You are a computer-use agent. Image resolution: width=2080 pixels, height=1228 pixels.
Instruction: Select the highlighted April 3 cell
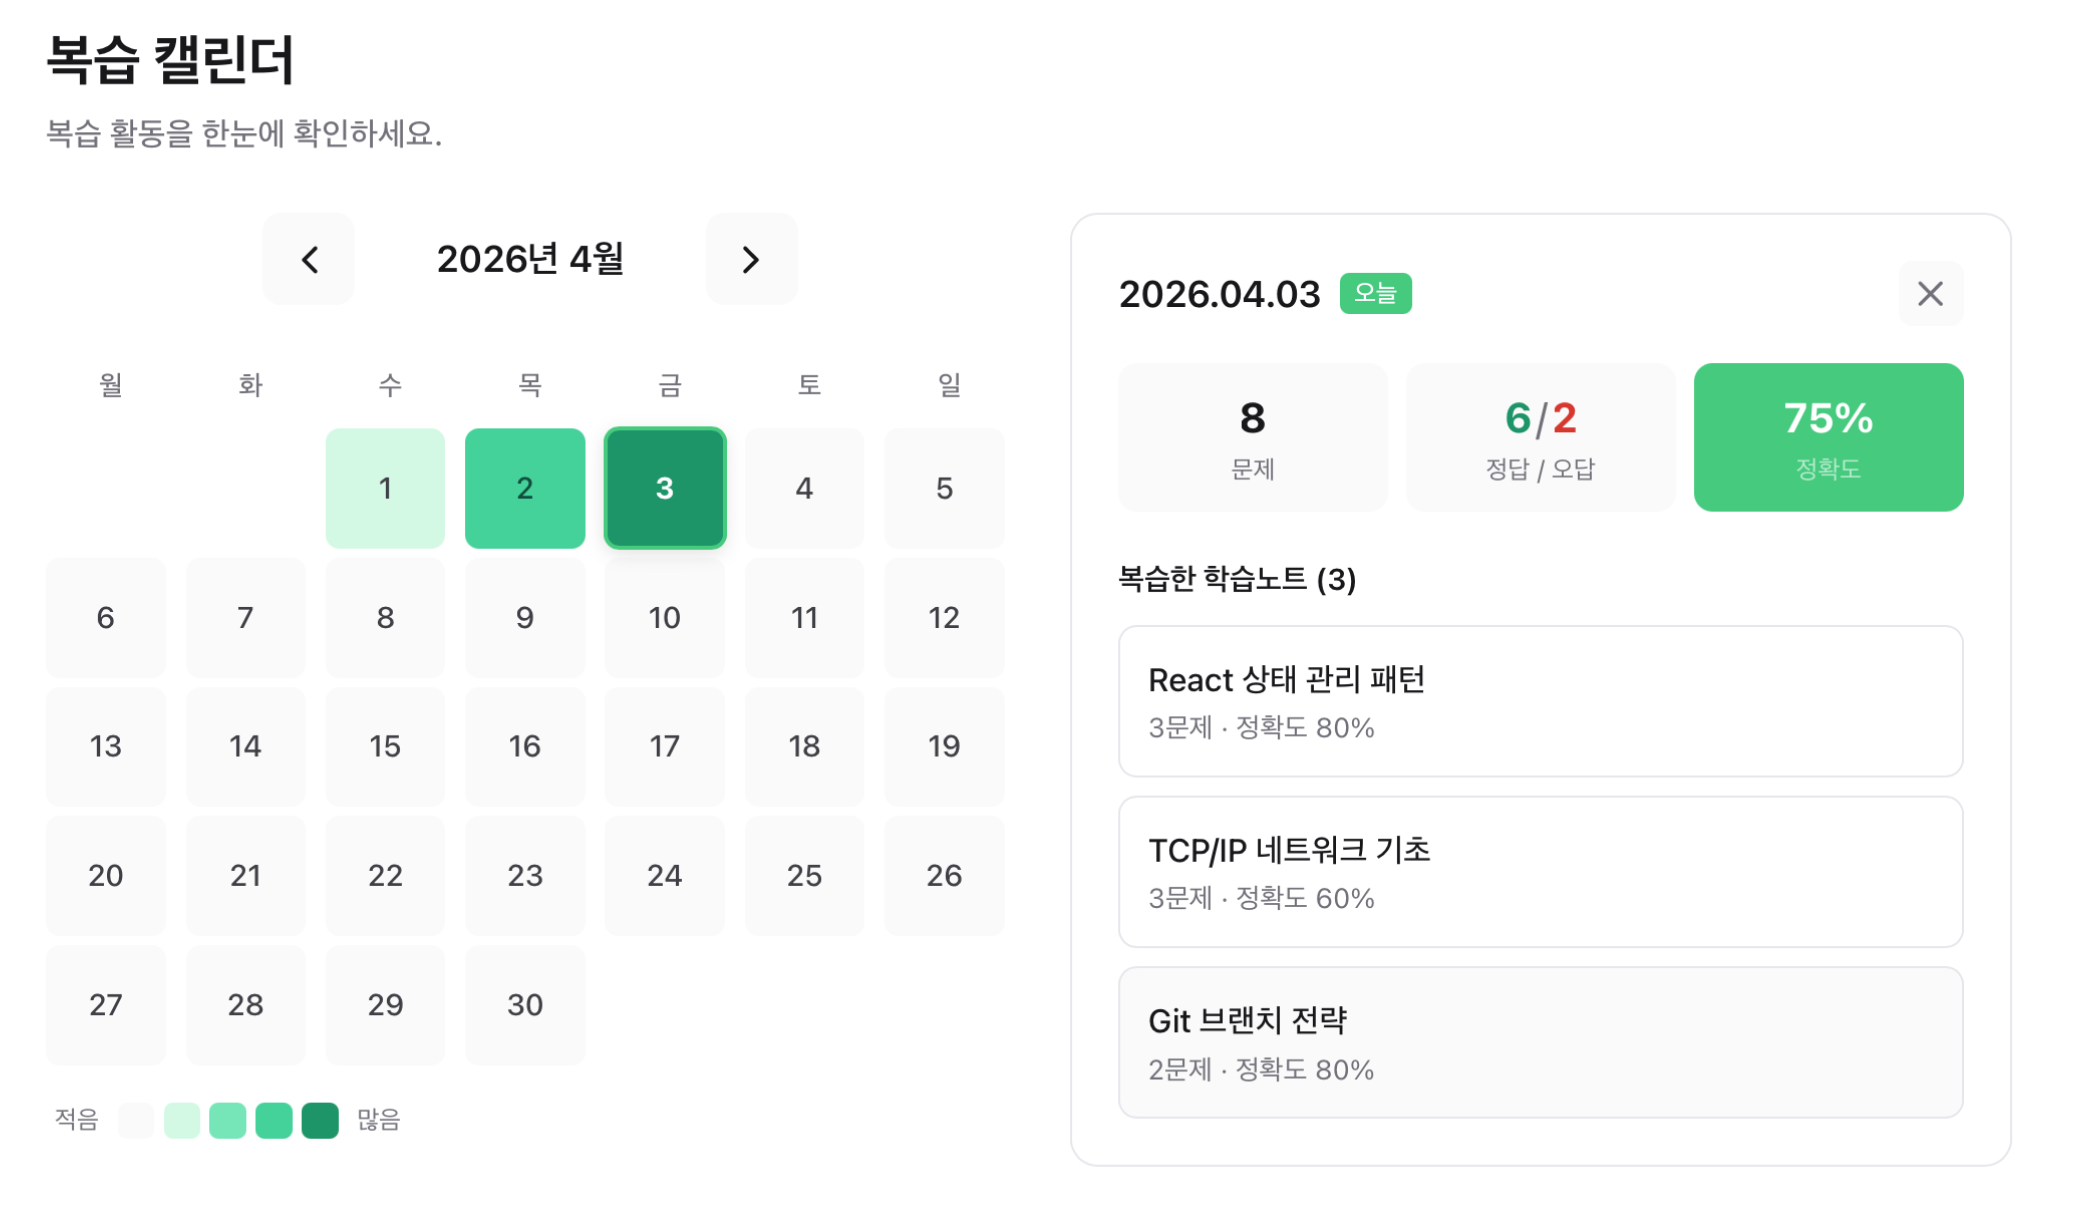tap(665, 488)
